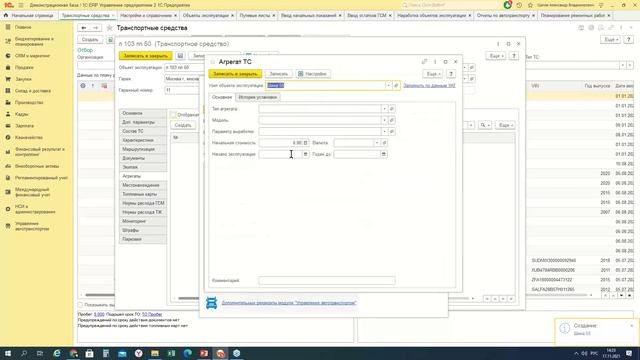This screenshot has width=640, height=360.
Task: Open the 'Главное' sidebar section
Action: 23,27
